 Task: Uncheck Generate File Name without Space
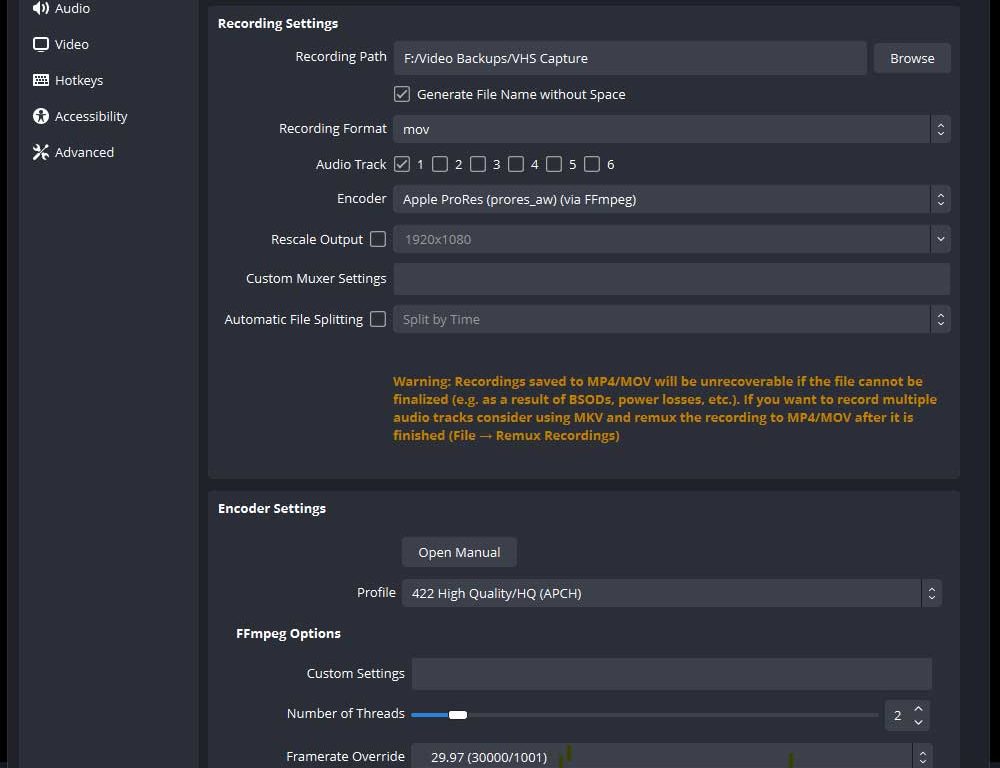[402, 94]
